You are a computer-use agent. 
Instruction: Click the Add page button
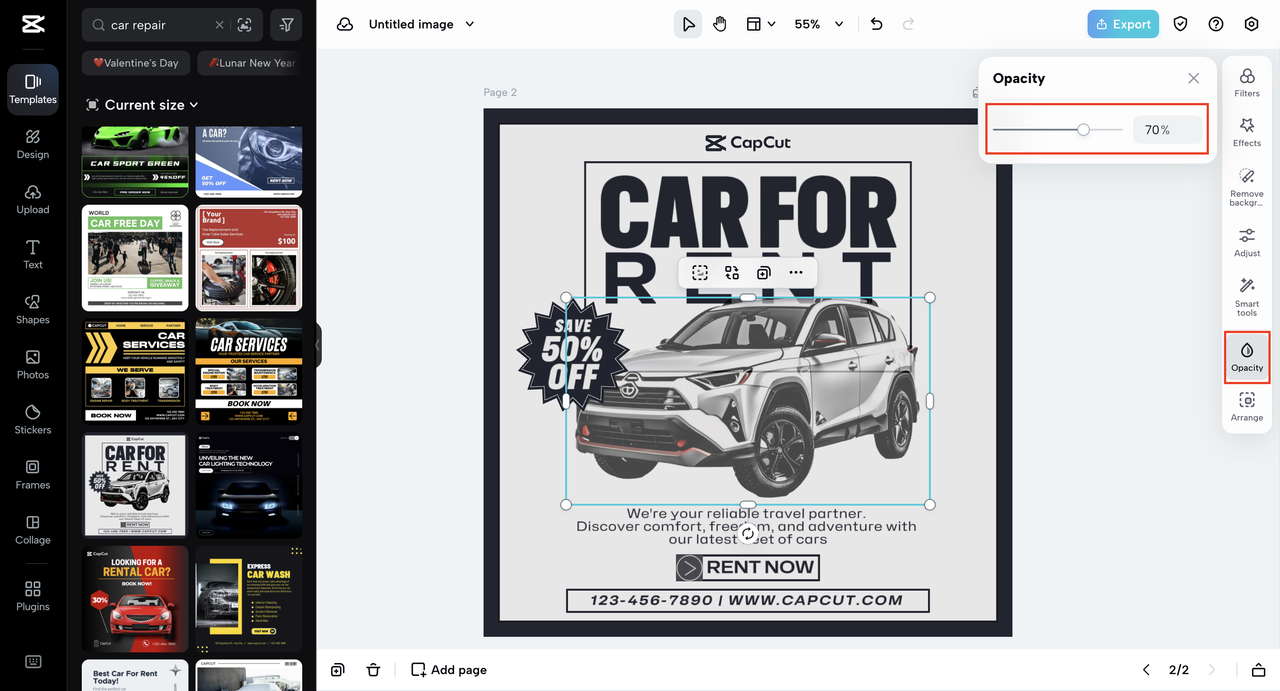point(449,670)
